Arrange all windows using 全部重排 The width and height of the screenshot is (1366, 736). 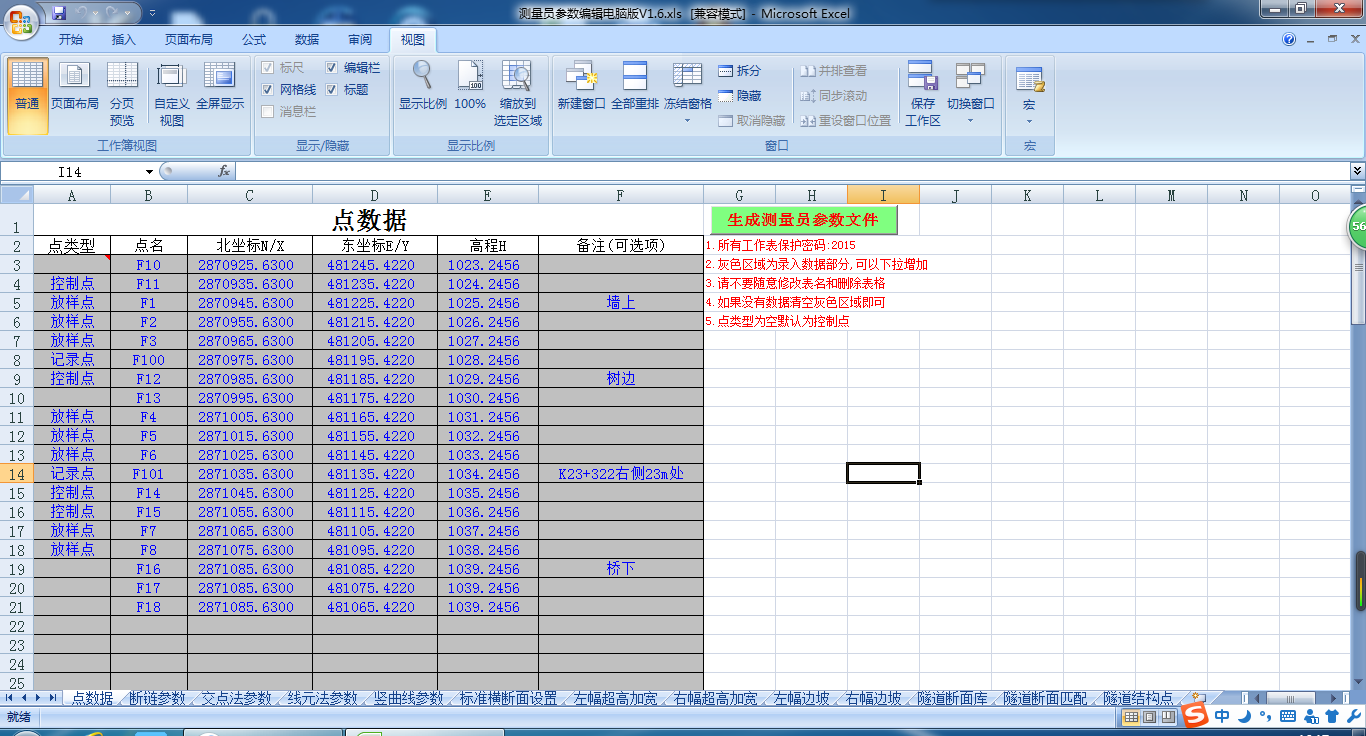click(634, 88)
